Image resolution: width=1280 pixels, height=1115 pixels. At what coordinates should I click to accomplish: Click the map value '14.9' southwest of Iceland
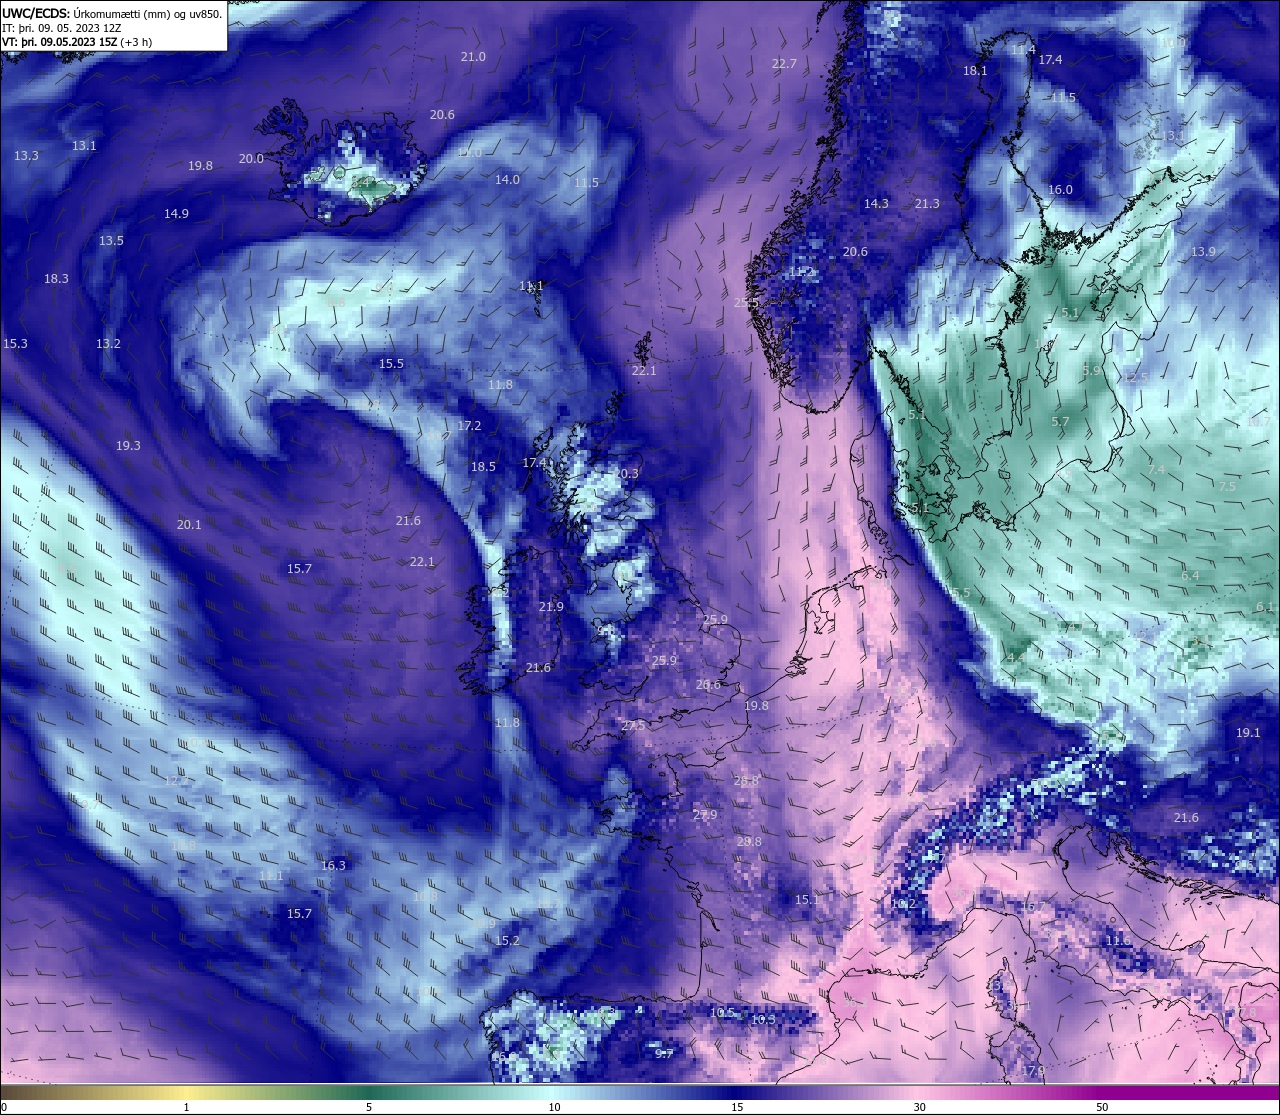point(176,214)
